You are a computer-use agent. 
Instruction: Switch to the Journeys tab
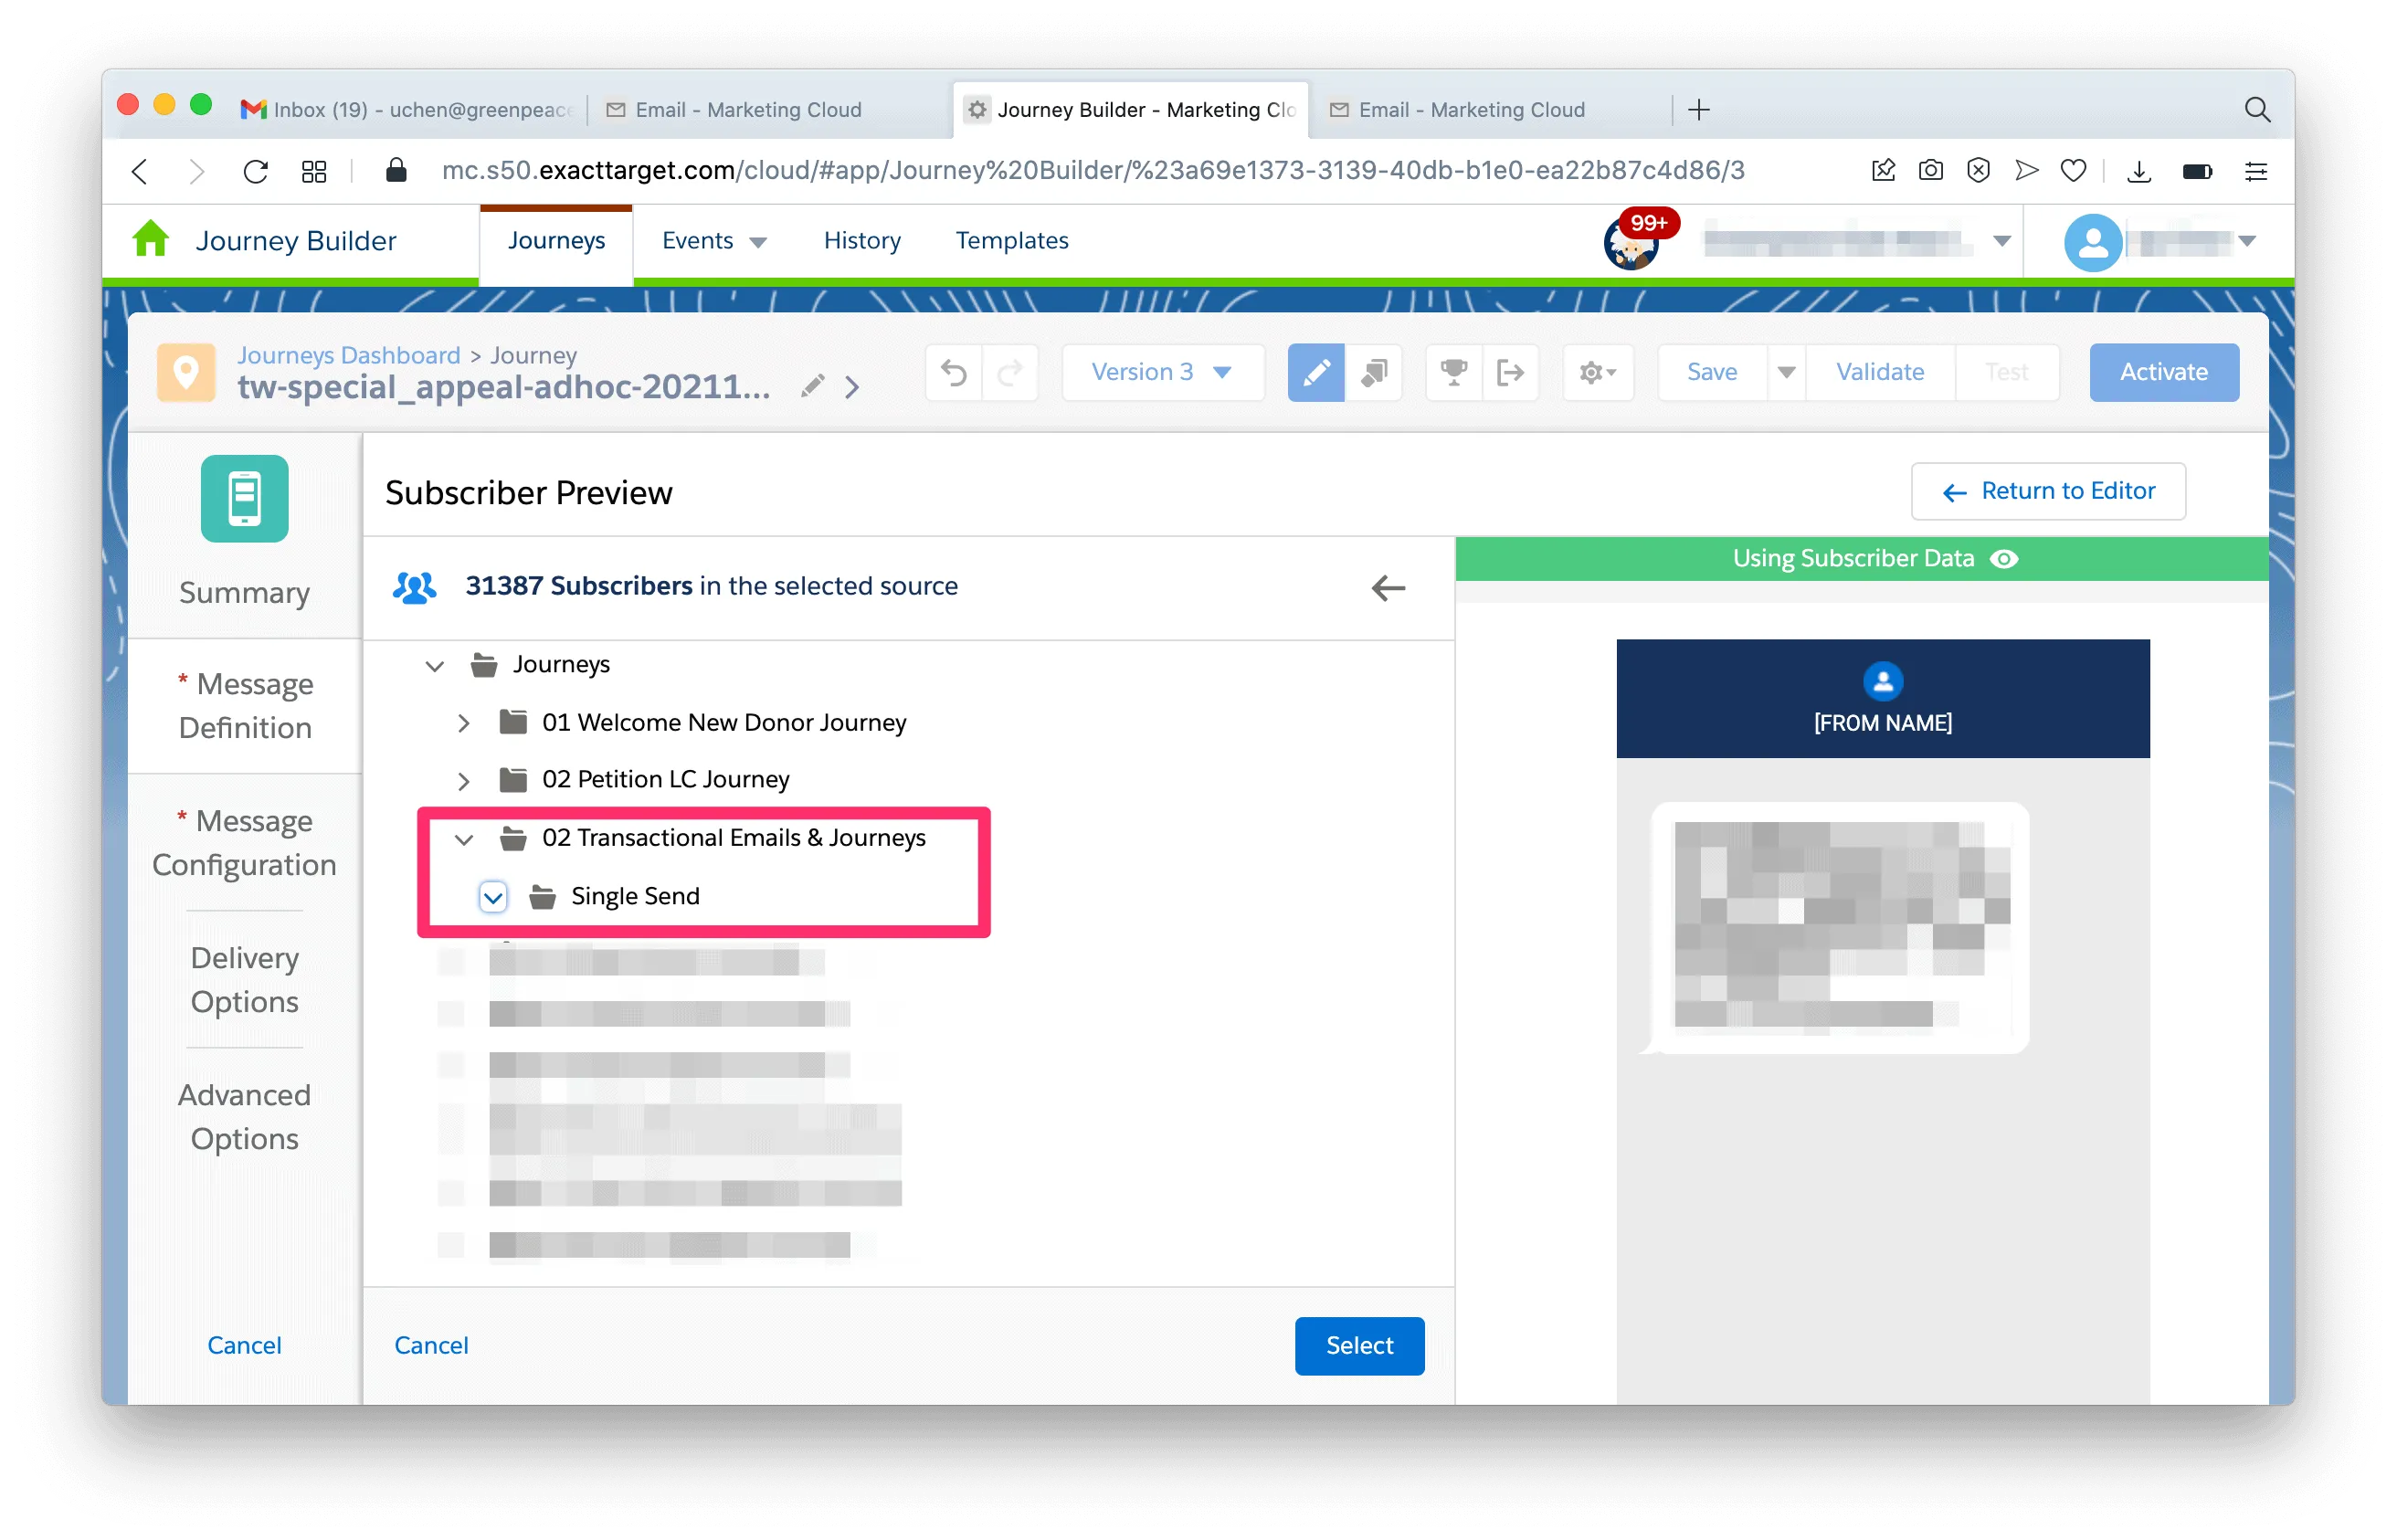556,241
